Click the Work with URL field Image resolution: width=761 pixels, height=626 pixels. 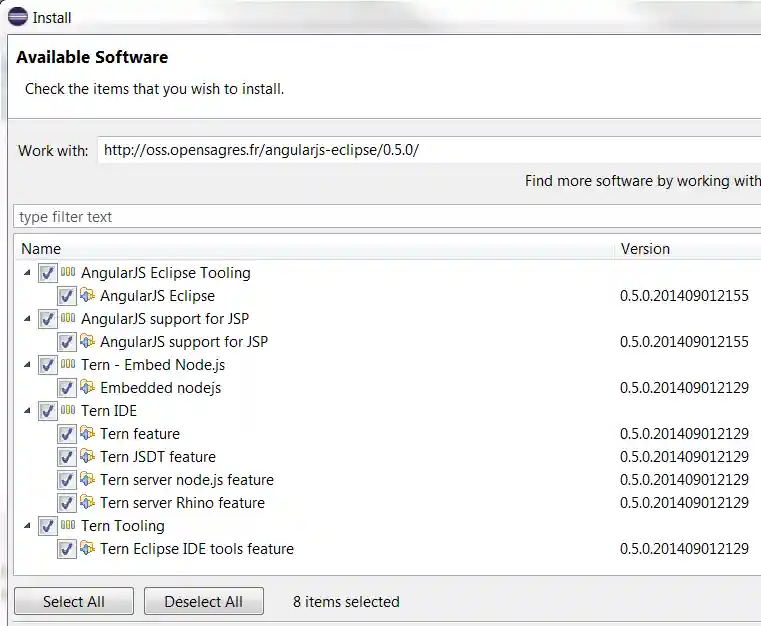click(430, 150)
